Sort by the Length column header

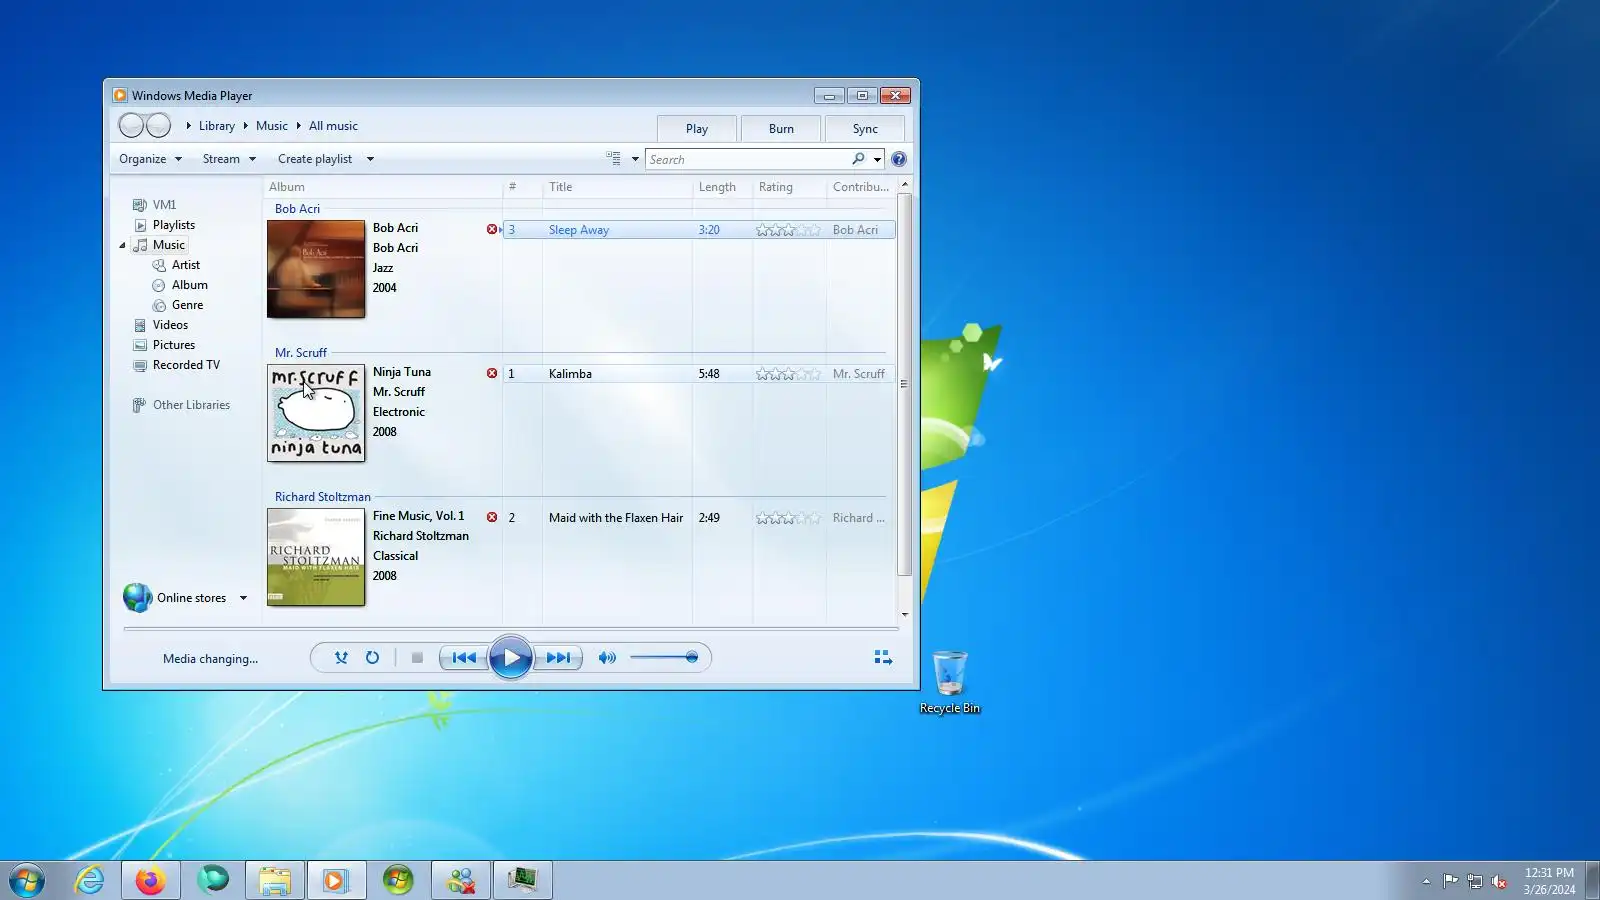721,187
